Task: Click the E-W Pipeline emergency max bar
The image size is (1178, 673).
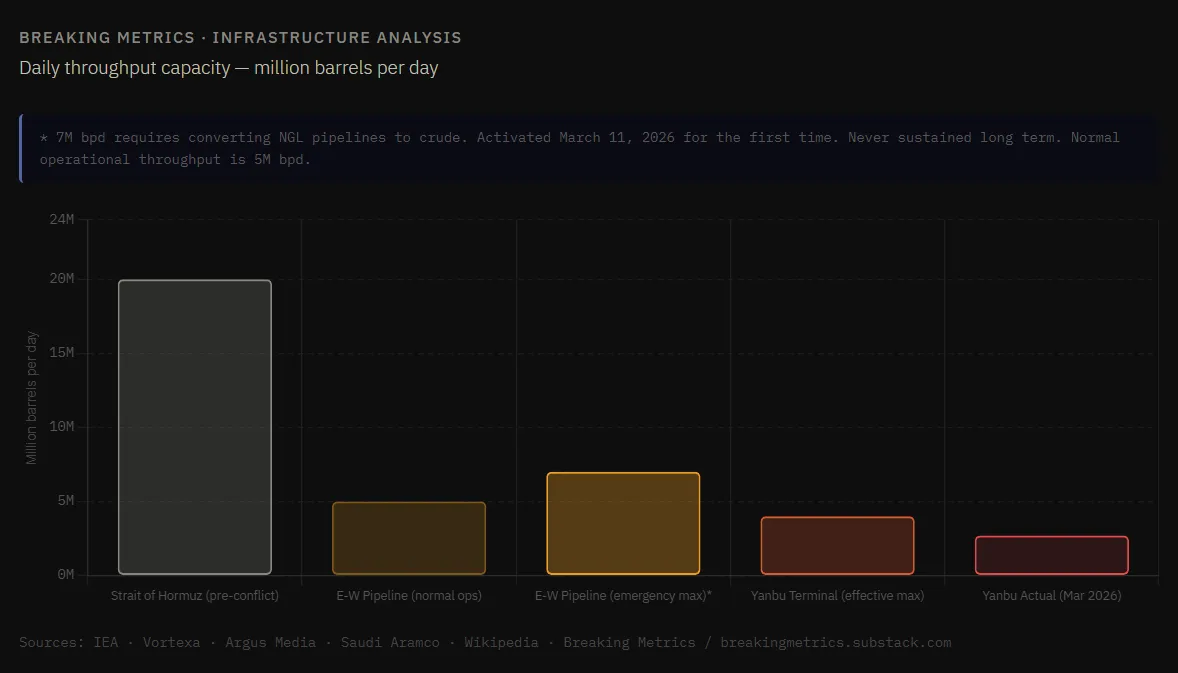Action: (x=623, y=523)
